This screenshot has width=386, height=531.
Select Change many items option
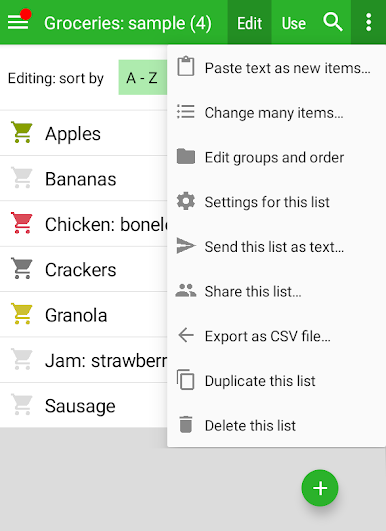pyautogui.click(x=275, y=112)
